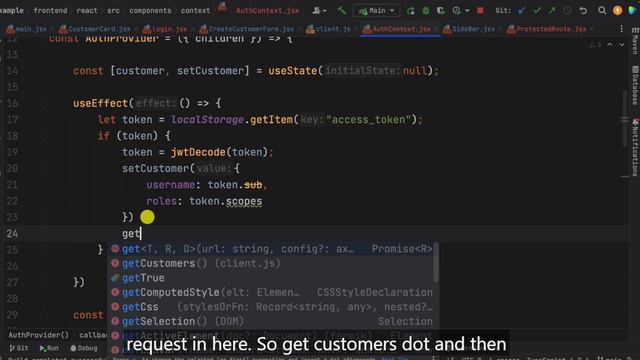Stop the running process with red square

(x=480, y=11)
